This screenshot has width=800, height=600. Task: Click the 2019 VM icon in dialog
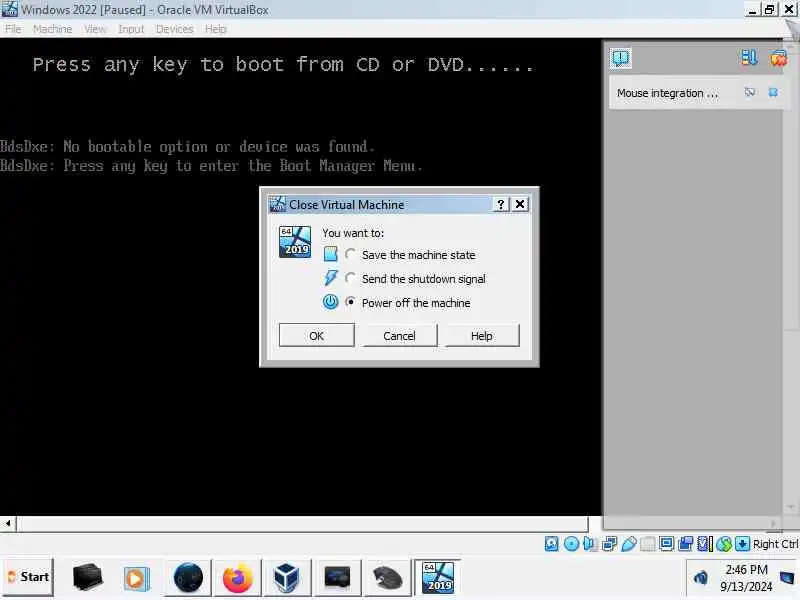(295, 242)
